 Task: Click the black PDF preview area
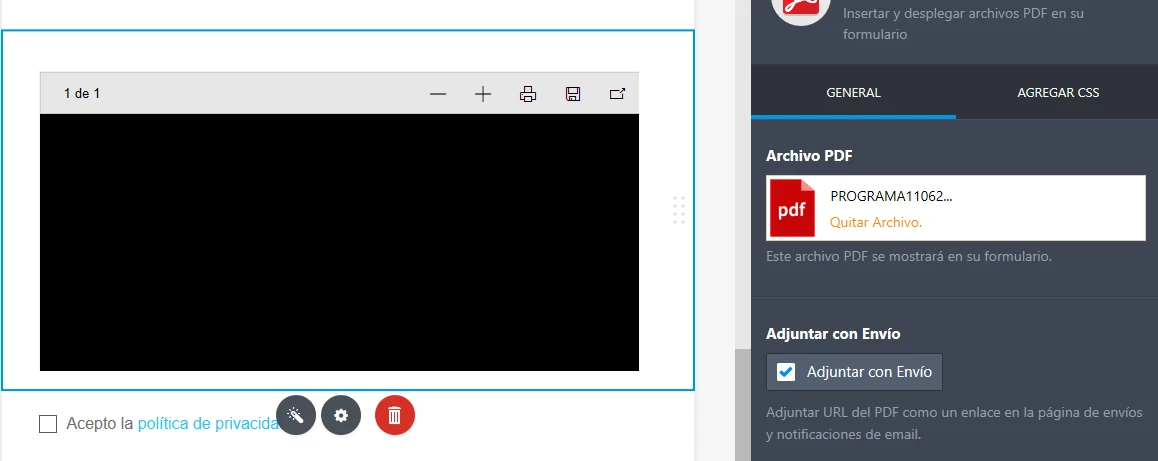(x=339, y=242)
